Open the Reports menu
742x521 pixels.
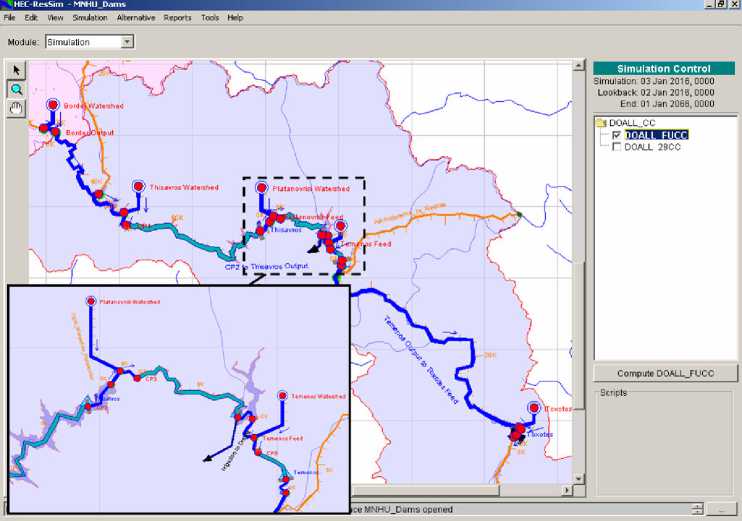point(177,18)
